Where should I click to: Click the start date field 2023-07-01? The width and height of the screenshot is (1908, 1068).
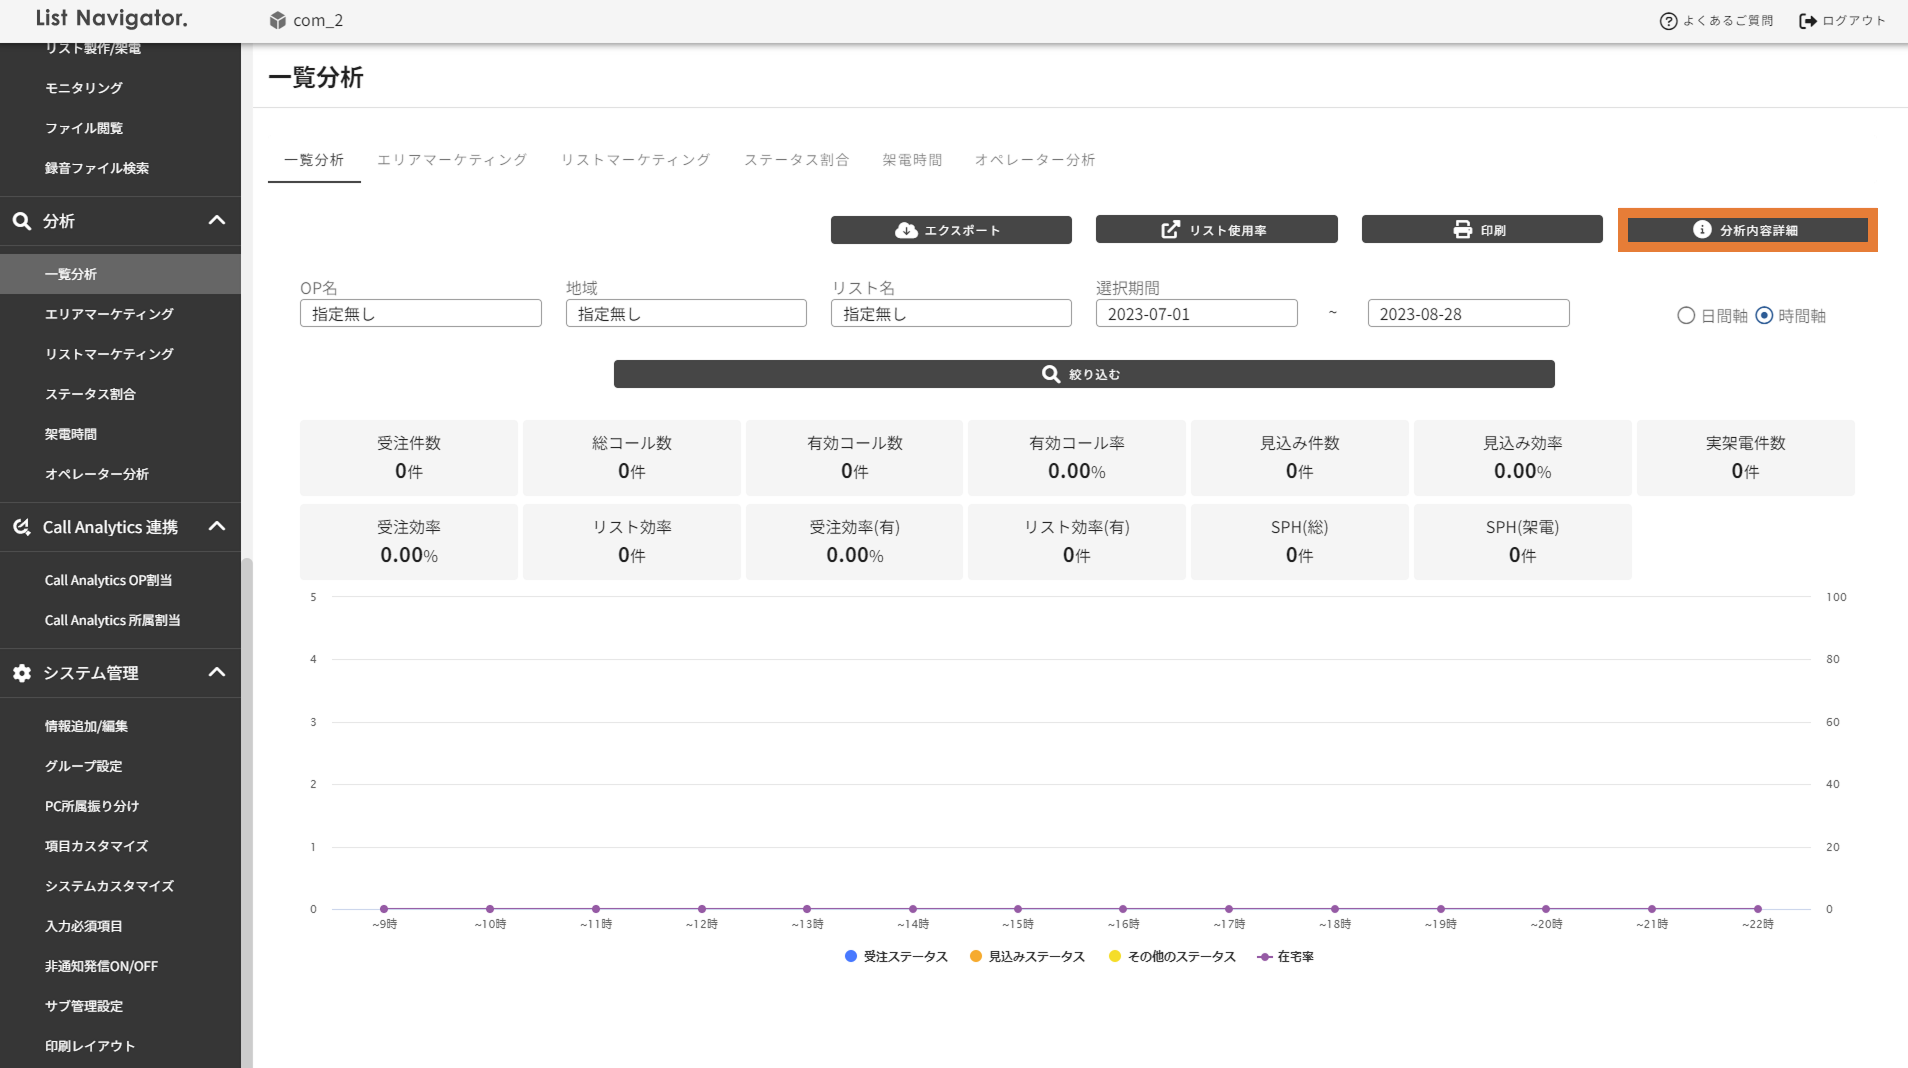pyautogui.click(x=1196, y=314)
